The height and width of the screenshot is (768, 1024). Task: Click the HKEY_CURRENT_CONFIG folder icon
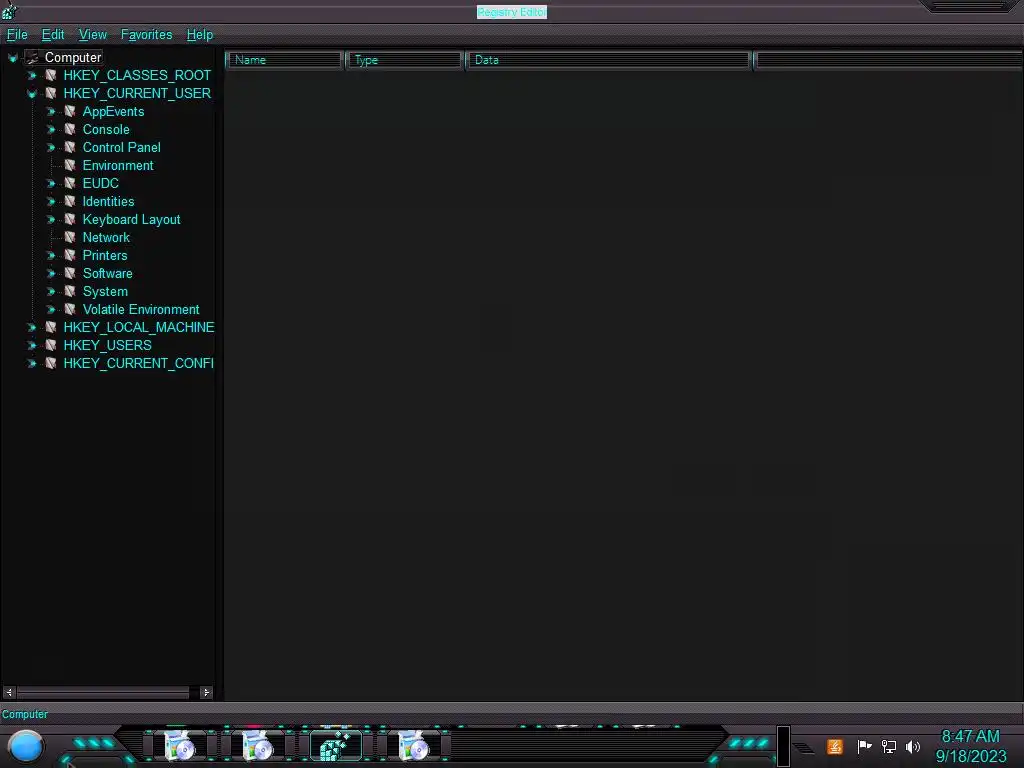click(x=51, y=362)
